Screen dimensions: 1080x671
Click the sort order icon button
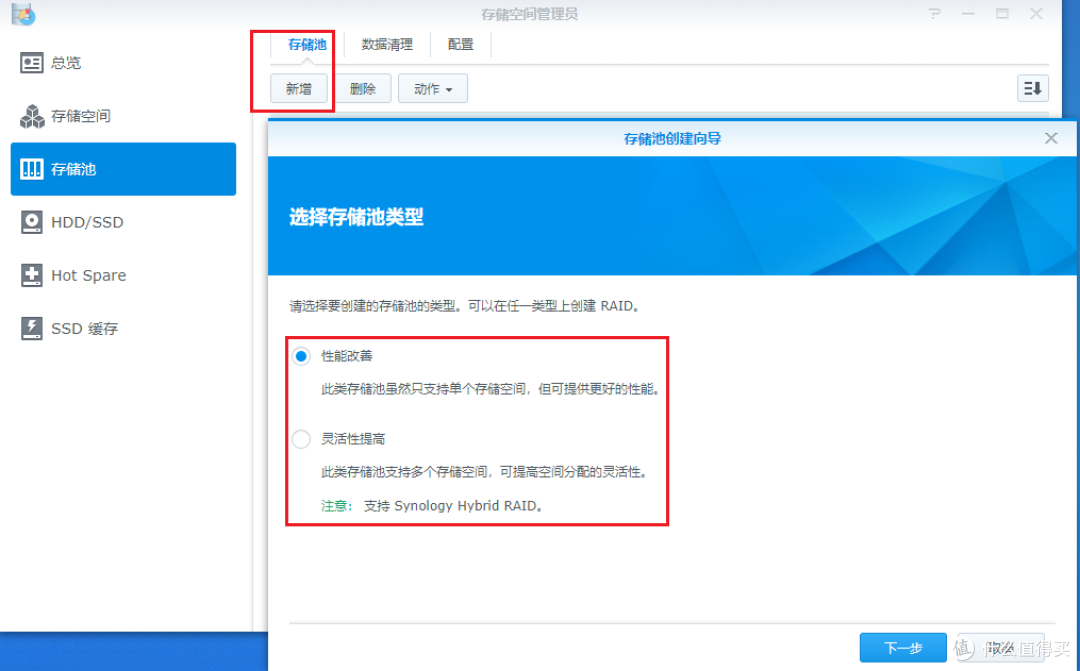tap(1032, 88)
